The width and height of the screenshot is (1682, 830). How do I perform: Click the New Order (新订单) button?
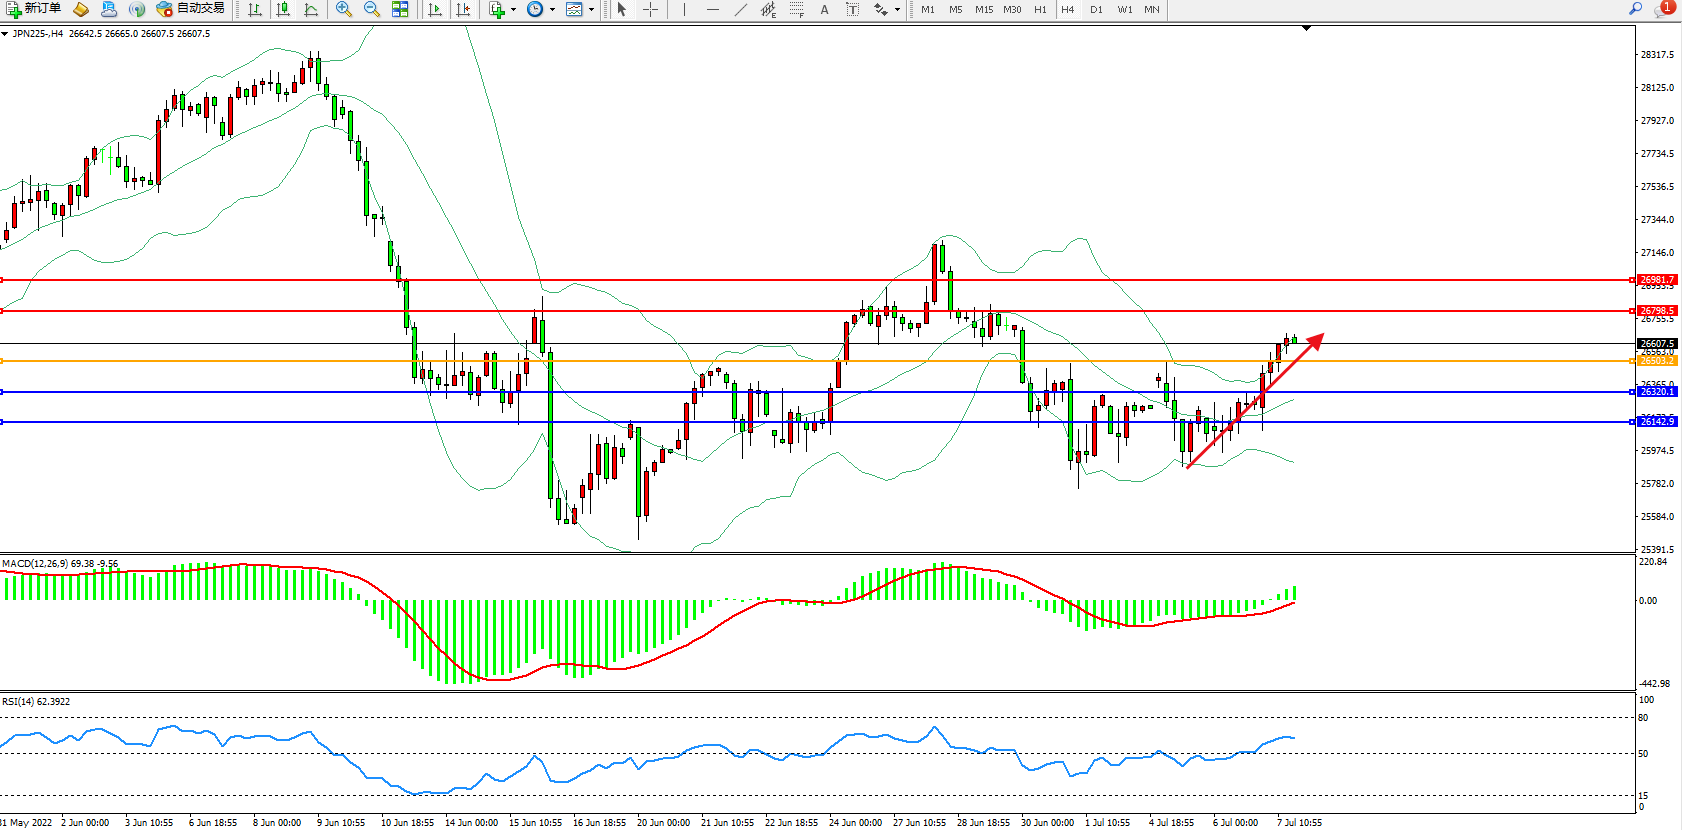coord(33,9)
